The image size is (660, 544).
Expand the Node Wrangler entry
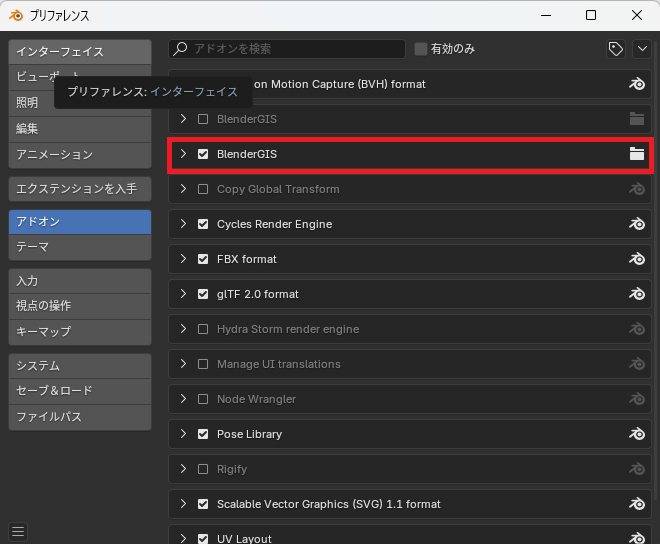tap(183, 398)
